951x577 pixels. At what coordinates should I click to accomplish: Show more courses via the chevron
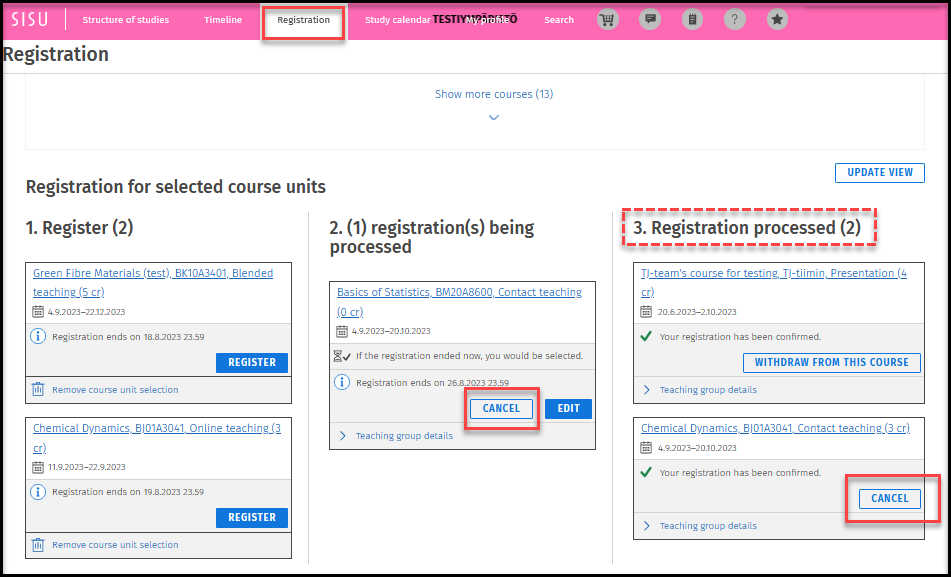point(493,117)
